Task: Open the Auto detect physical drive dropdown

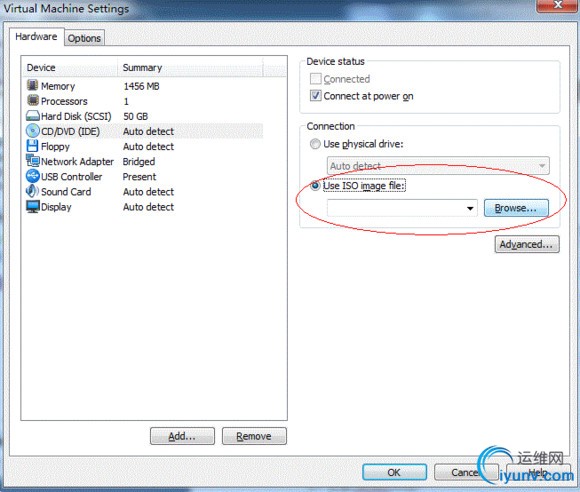Action: point(438,166)
